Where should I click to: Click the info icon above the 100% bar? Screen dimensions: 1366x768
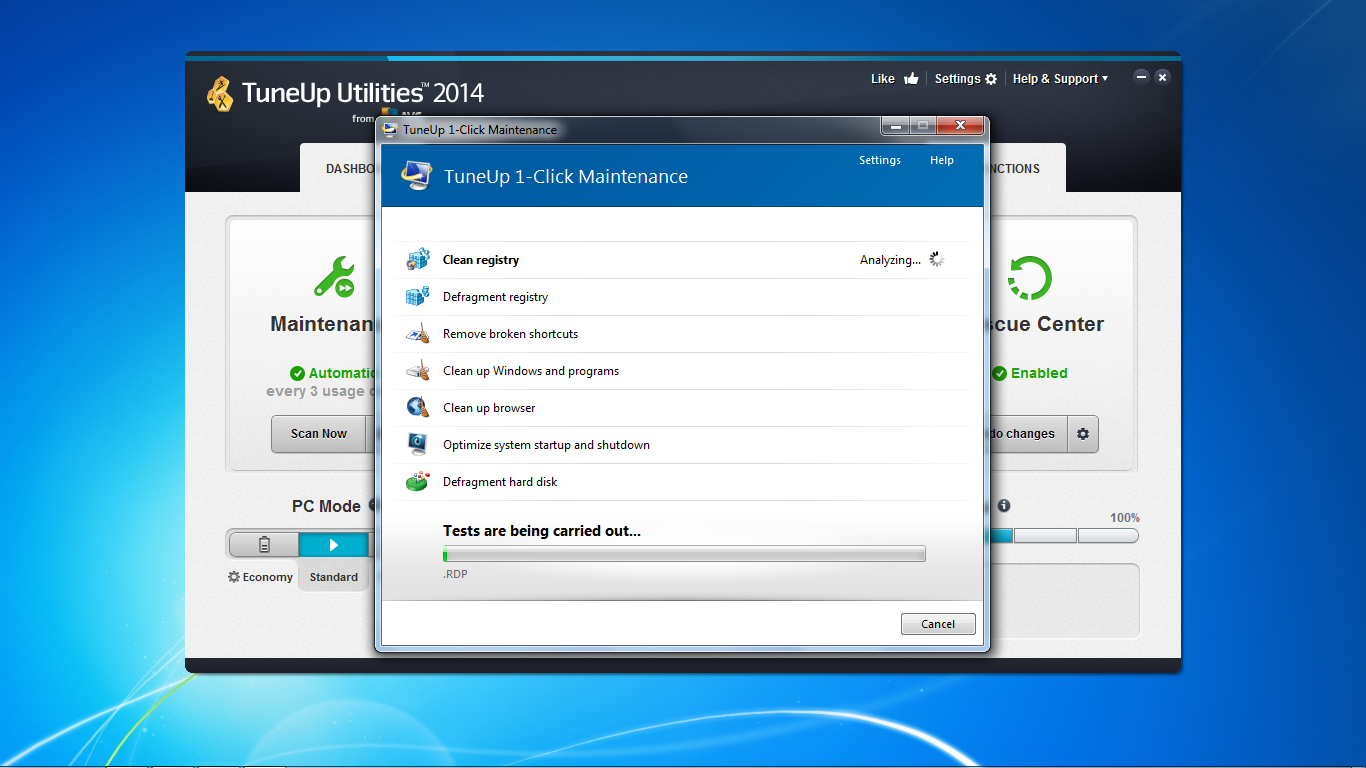point(1004,506)
